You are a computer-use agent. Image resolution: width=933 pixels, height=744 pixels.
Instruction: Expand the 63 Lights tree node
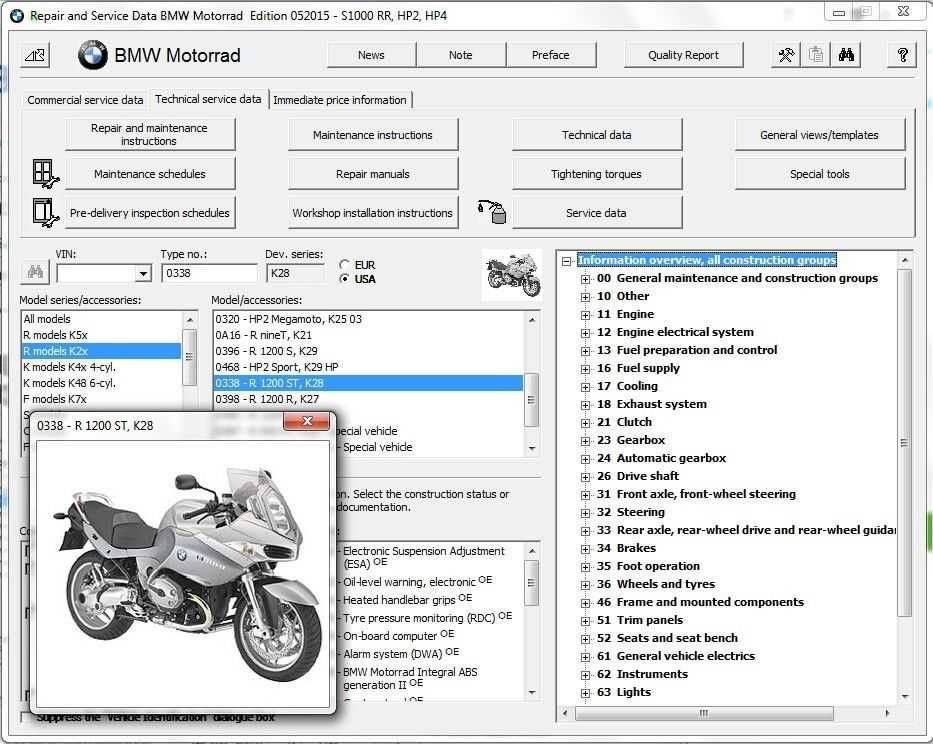pyautogui.click(x=586, y=693)
